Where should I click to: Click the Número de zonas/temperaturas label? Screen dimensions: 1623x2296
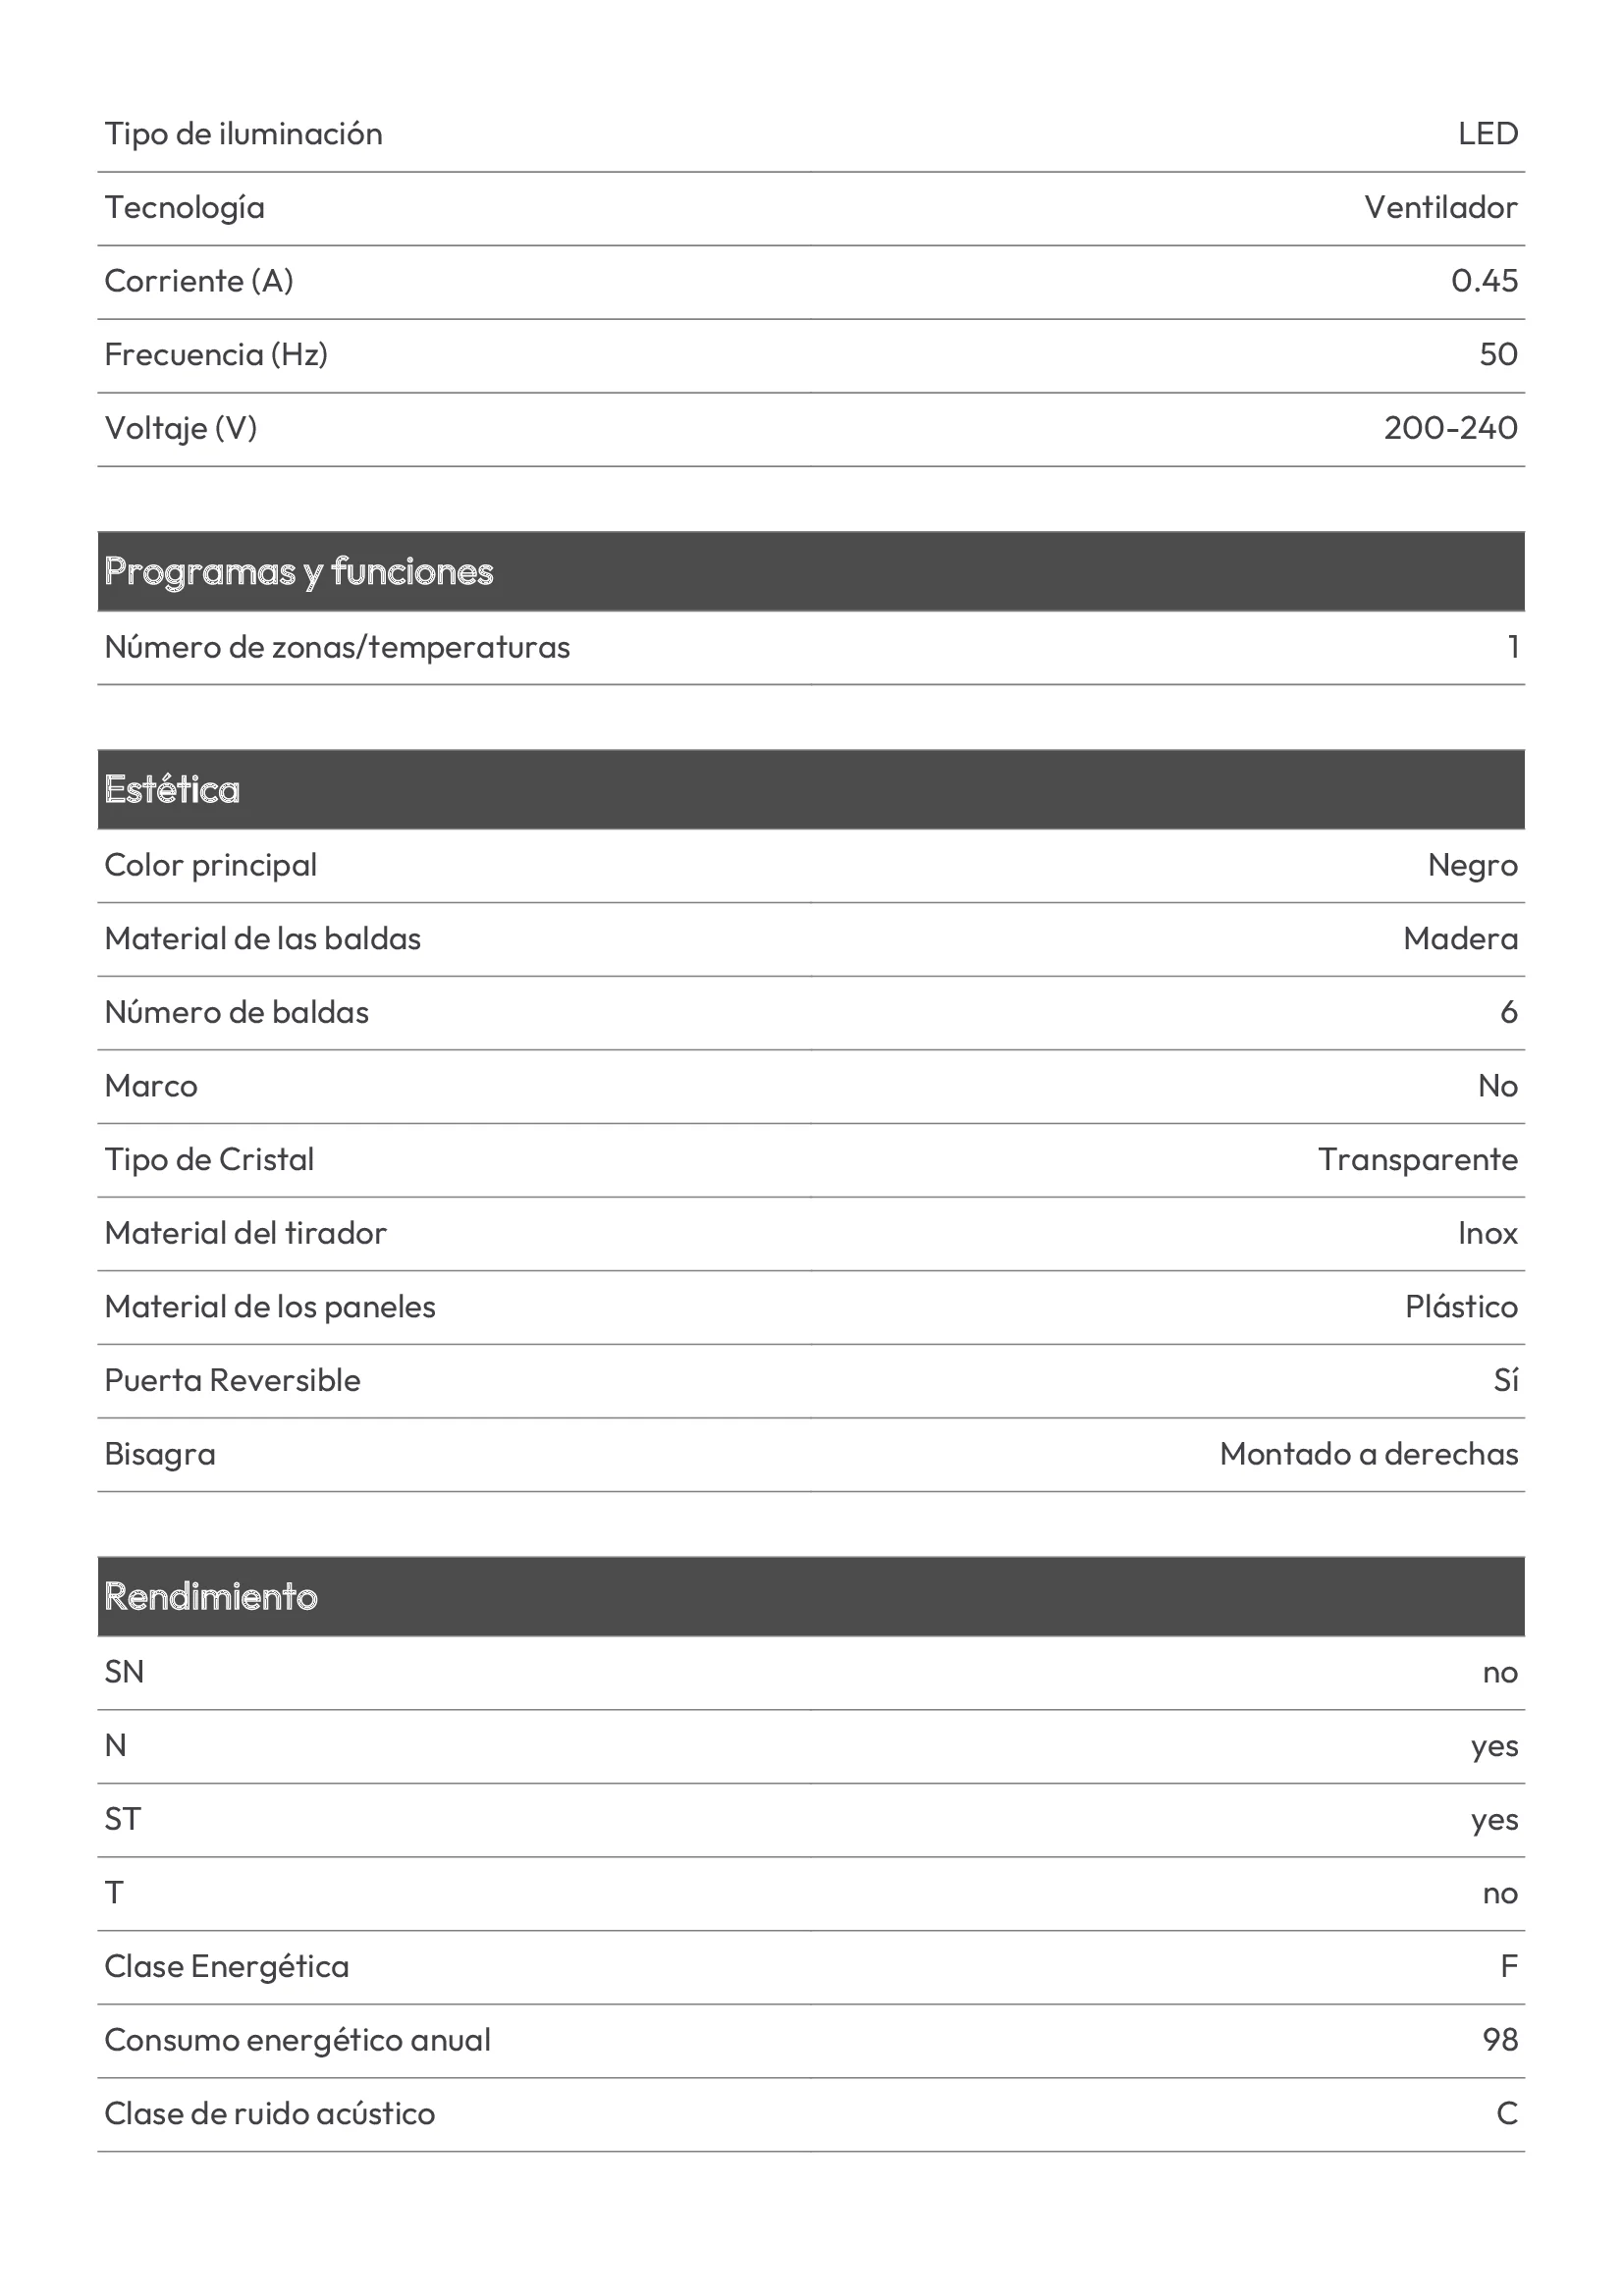pos(337,647)
